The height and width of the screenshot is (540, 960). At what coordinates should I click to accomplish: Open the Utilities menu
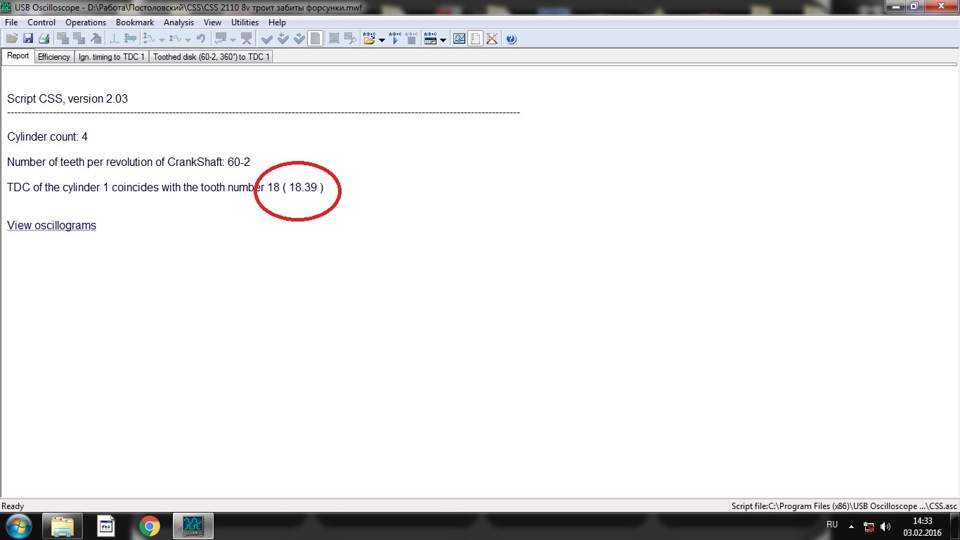(244, 22)
